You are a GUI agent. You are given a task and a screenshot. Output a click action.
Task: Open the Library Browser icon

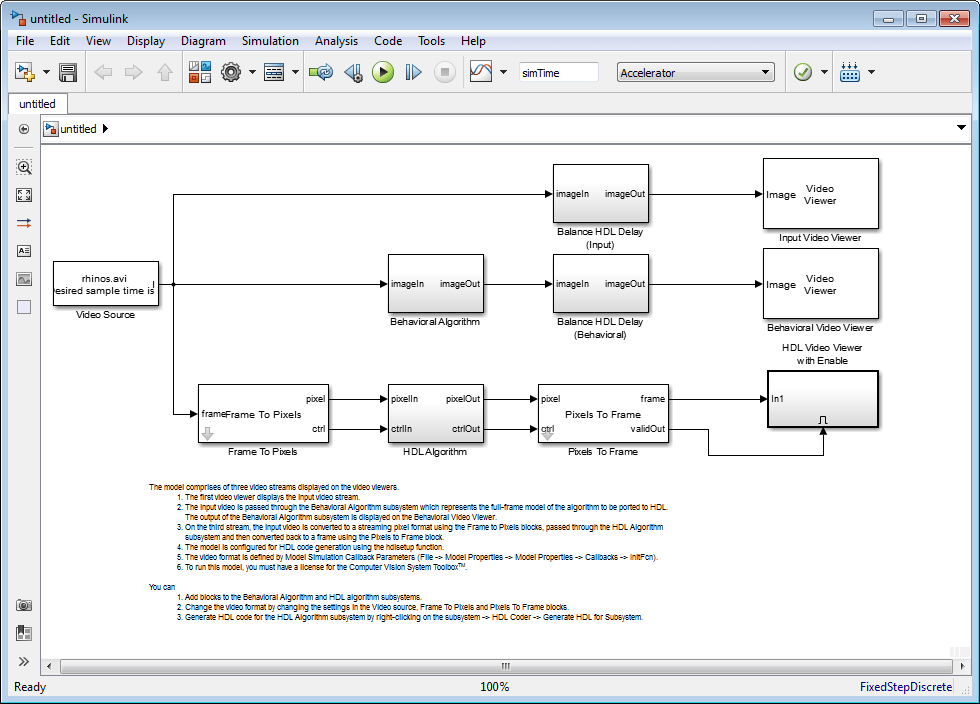200,72
